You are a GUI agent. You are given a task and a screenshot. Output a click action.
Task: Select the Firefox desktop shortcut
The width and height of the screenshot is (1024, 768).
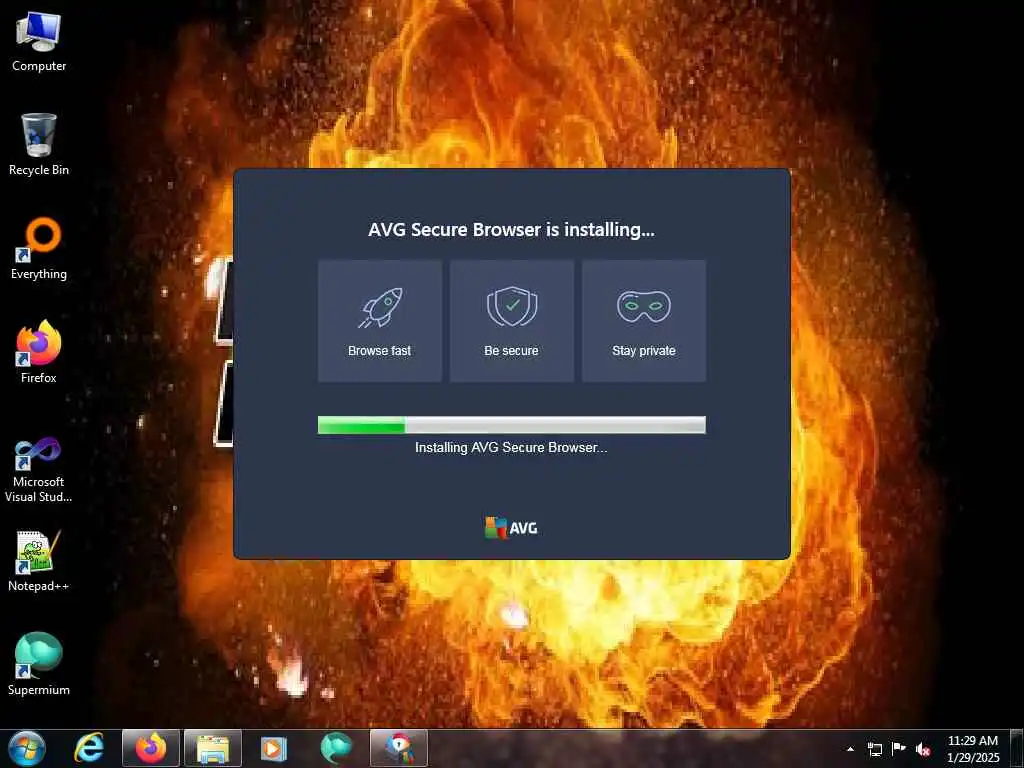[x=39, y=353]
